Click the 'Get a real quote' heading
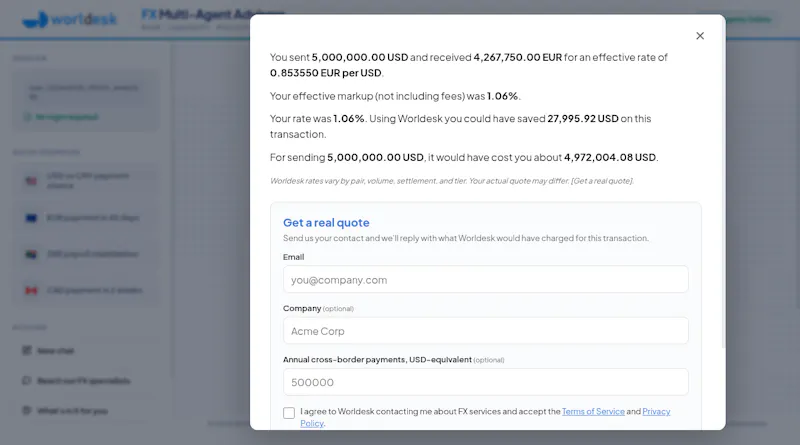Viewport: 800px width, 445px height. click(326, 222)
